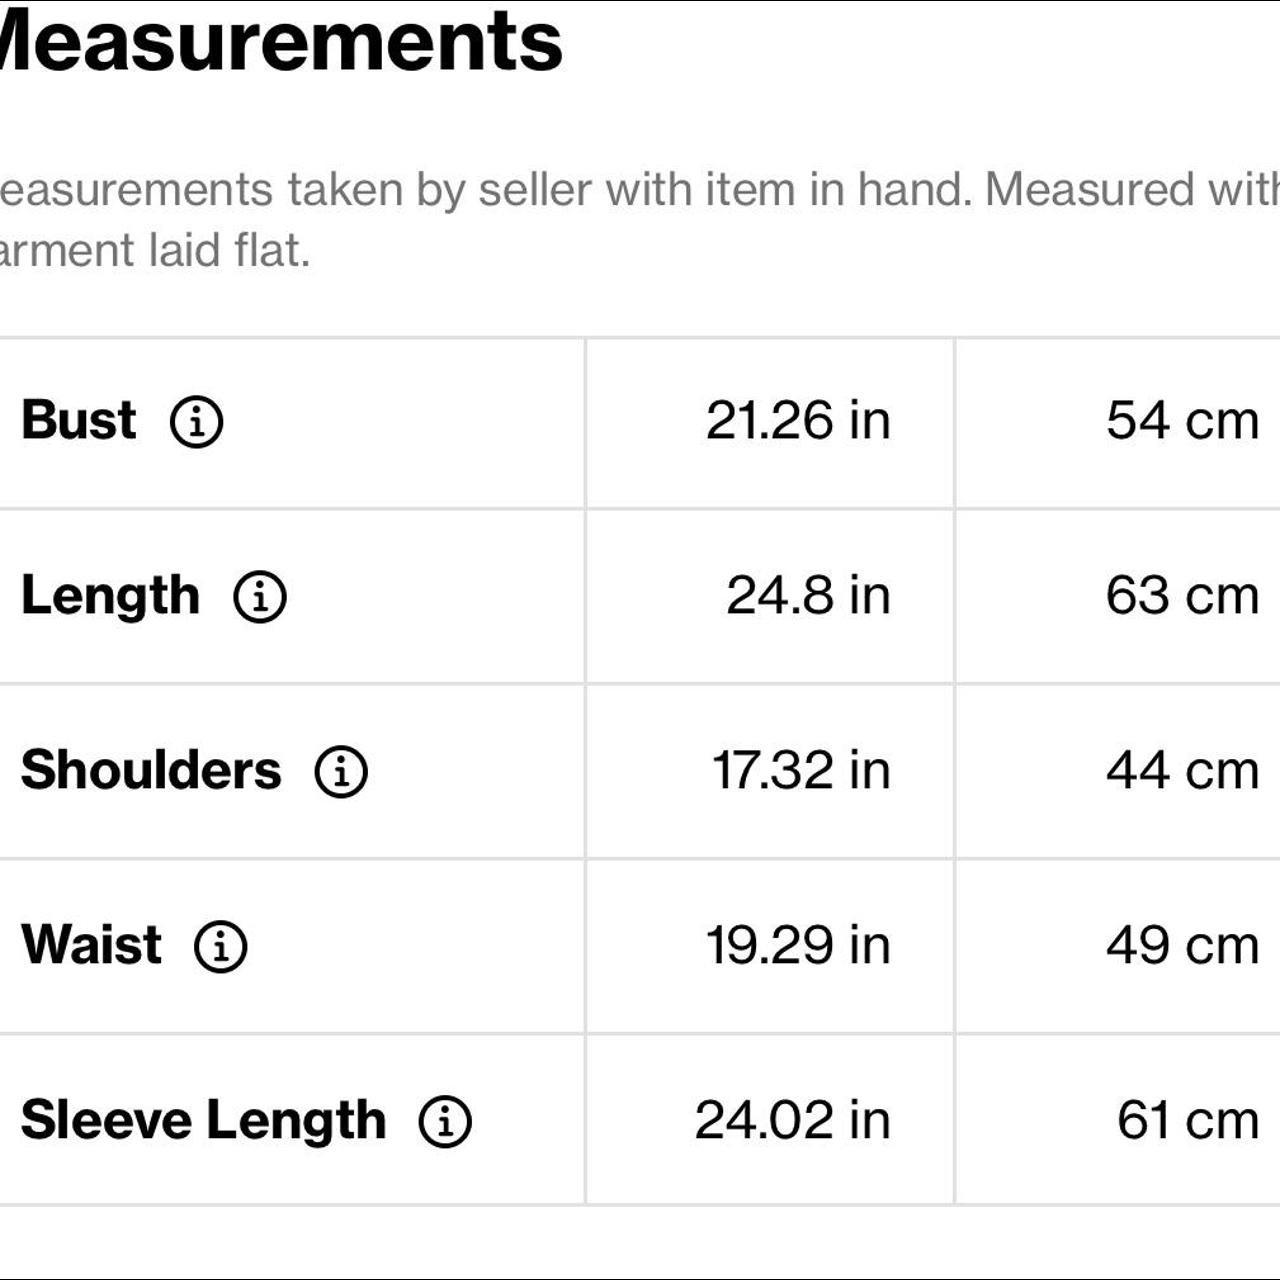Open the Shoulders info icon
The height and width of the screenshot is (1280, 1280).
pos(341,771)
